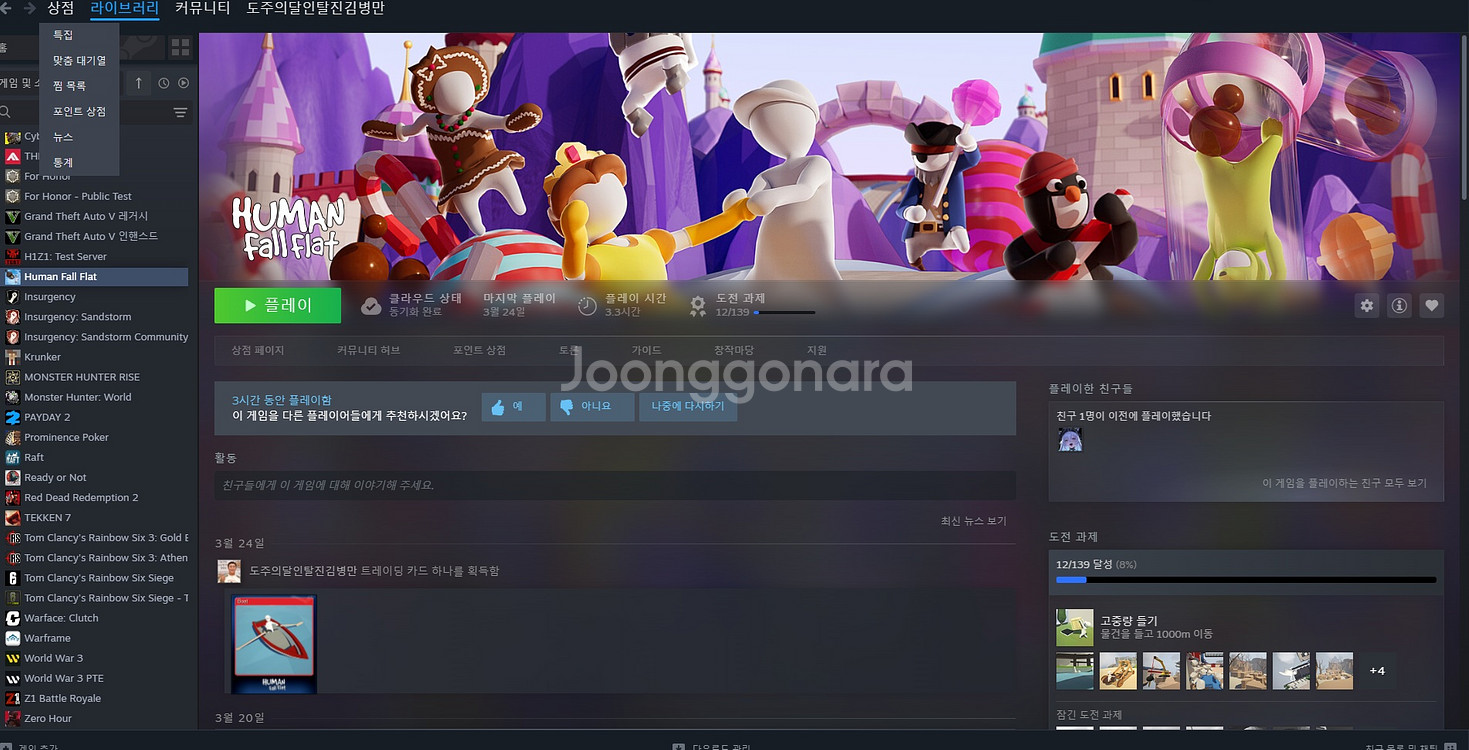The height and width of the screenshot is (750, 1469).
Task: Click 나중에 다시하기 button
Action: [688, 407]
